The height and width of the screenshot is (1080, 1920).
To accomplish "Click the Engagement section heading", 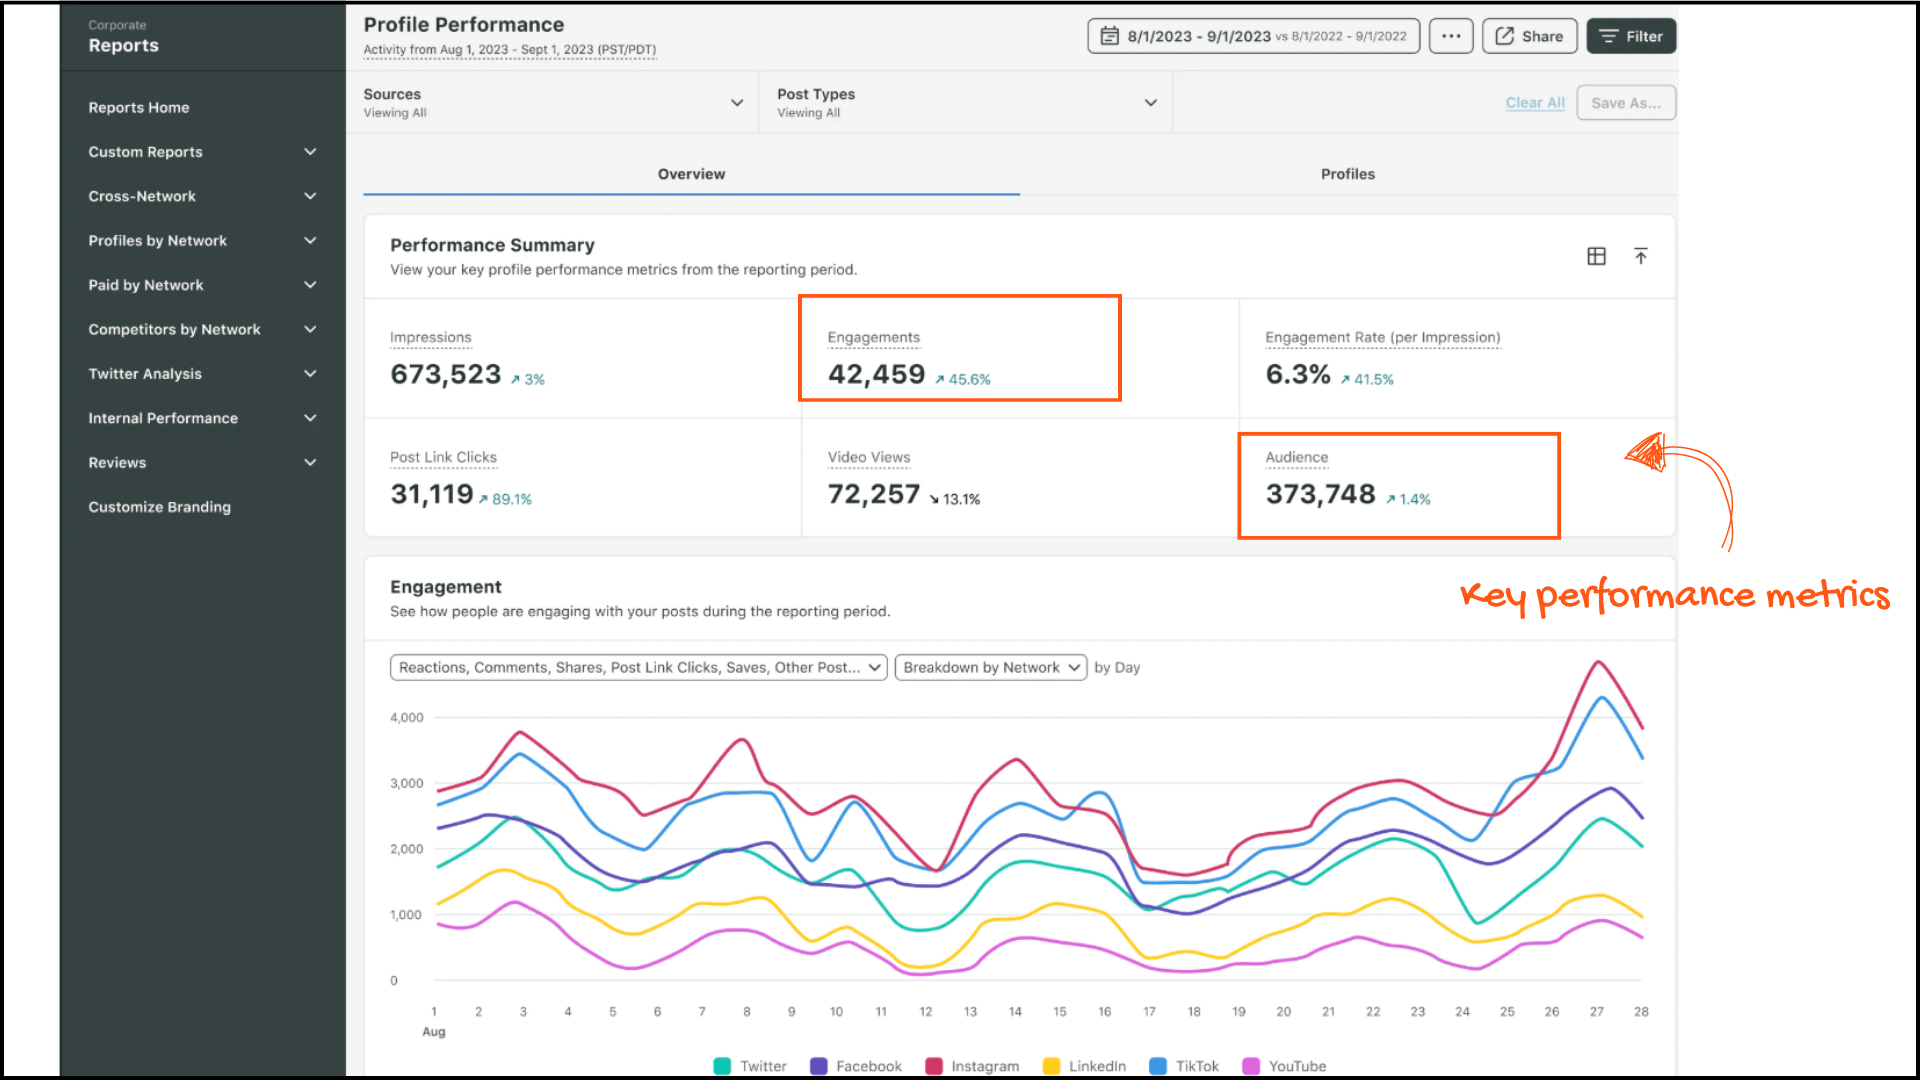I will pos(445,587).
